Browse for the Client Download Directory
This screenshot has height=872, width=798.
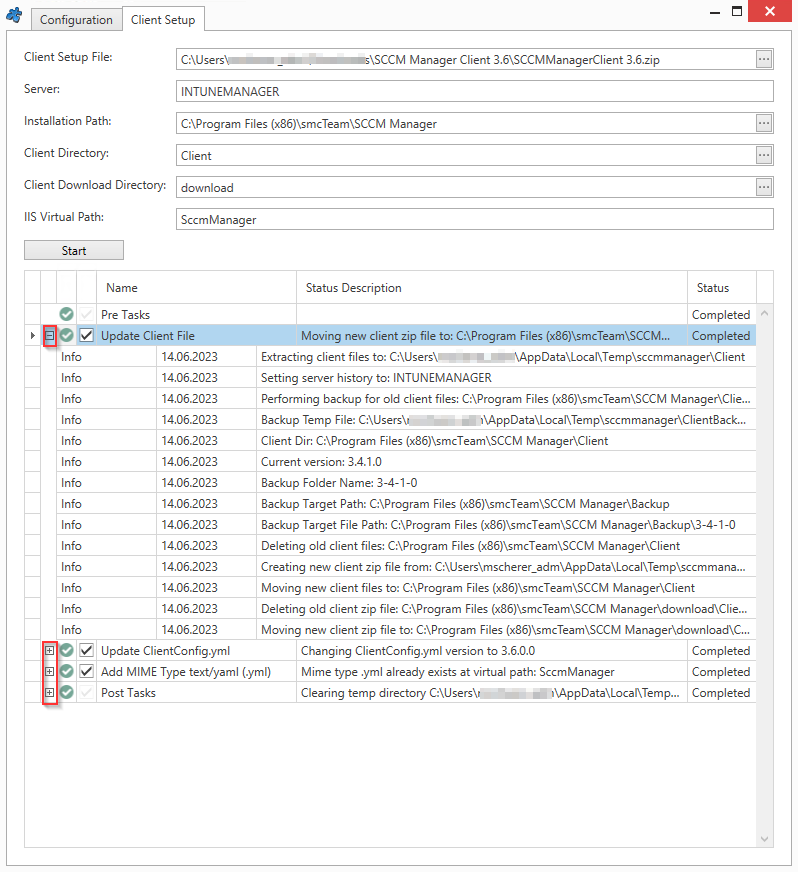[x=764, y=188]
